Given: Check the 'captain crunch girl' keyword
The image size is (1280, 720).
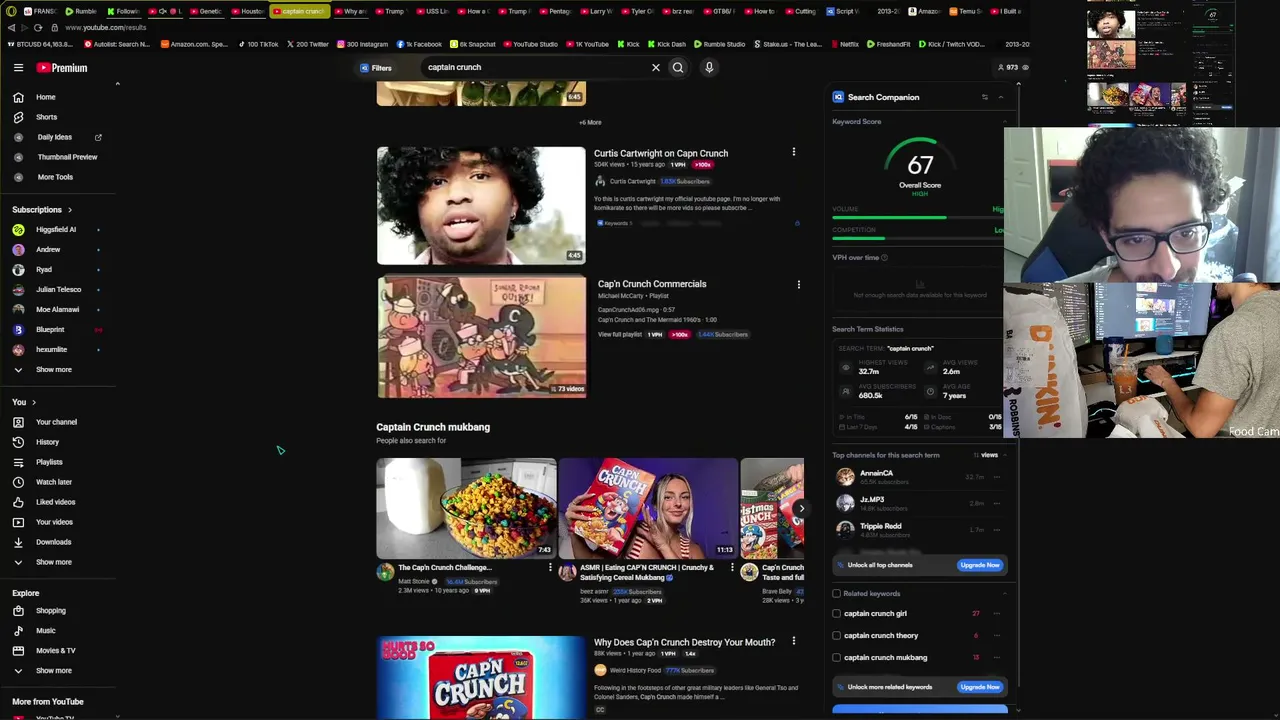Looking at the screenshot, I should [x=837, y=614].
